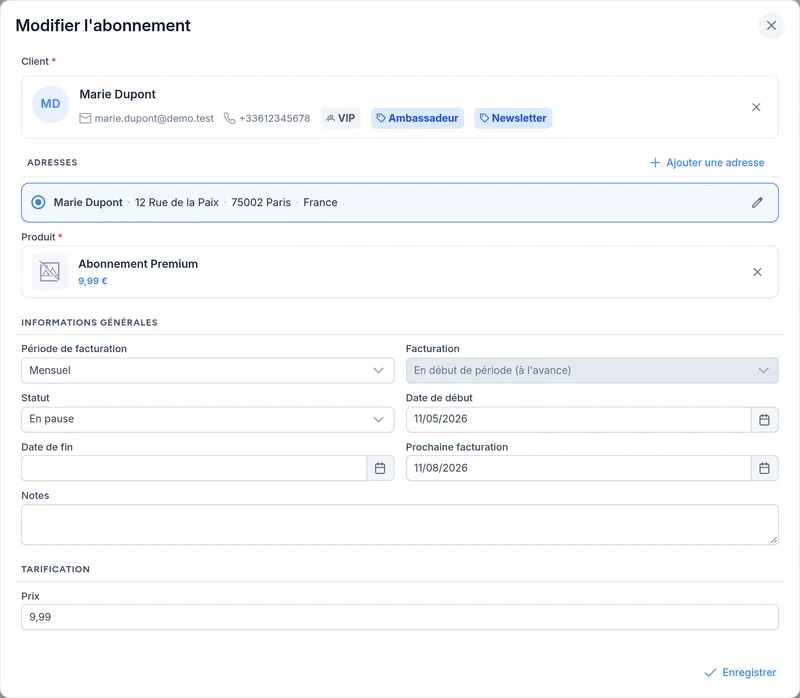The height and width of the screenshot is (698, 800).
Task: Remove client Marie Dupont with X icon
Action: 756,107
